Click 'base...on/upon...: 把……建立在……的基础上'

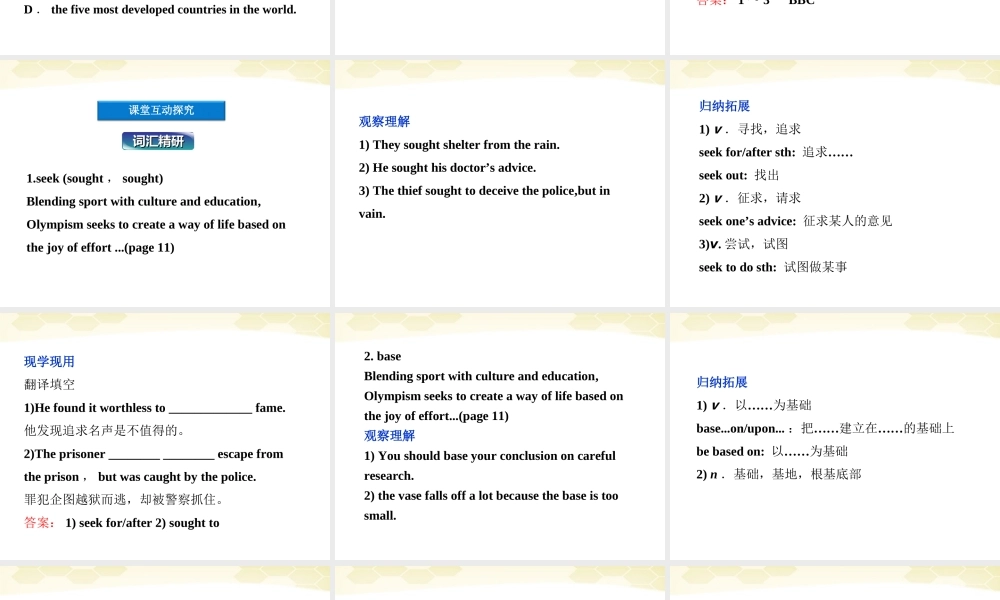coord(825,428)
